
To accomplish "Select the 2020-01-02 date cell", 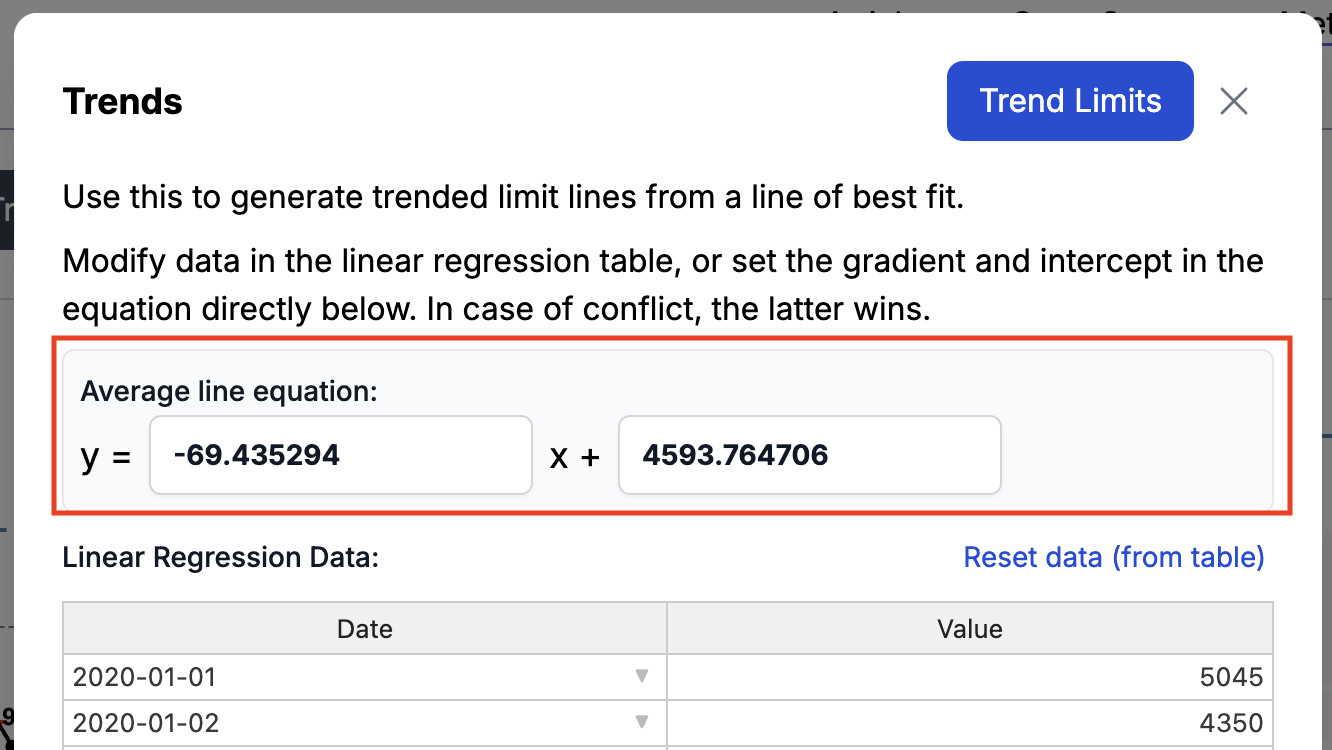I will (x=365, y=723).
